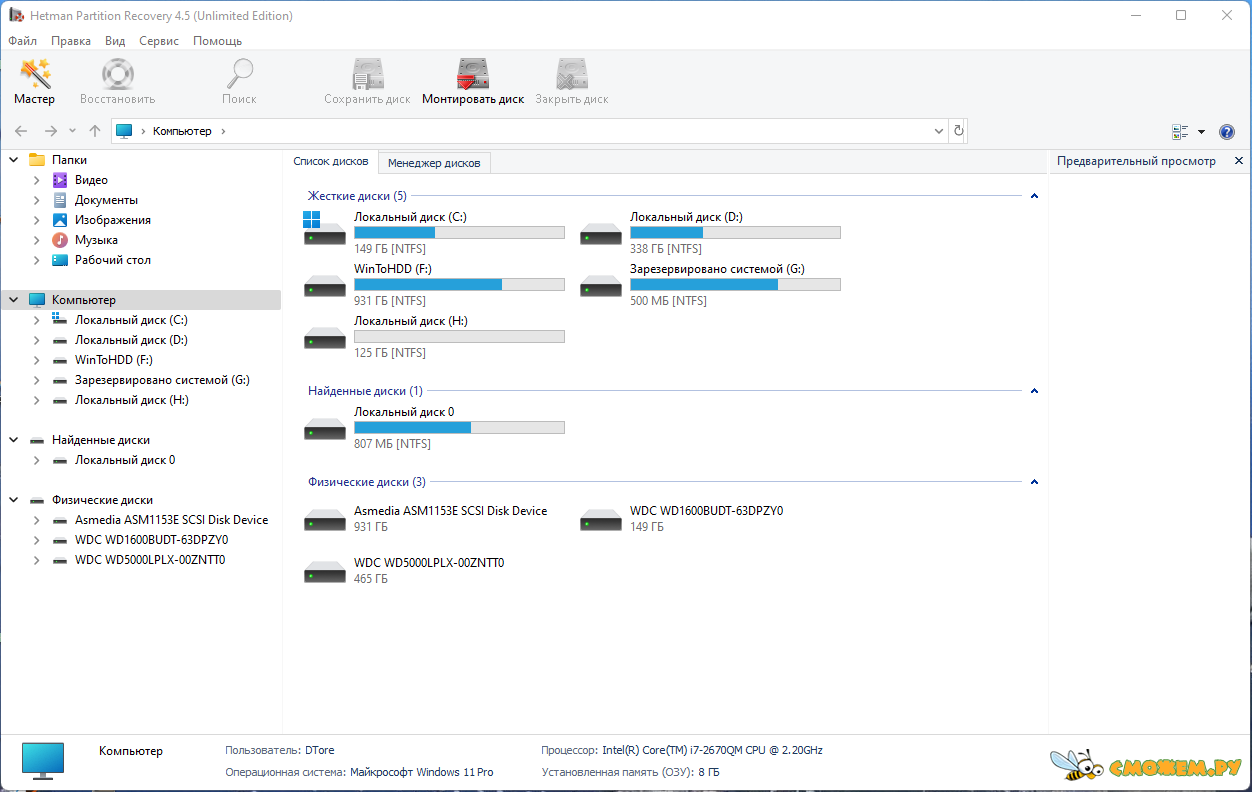Click the usage bar of disk C:
This screenshot has width=1252, height=792.
point(459,233)
